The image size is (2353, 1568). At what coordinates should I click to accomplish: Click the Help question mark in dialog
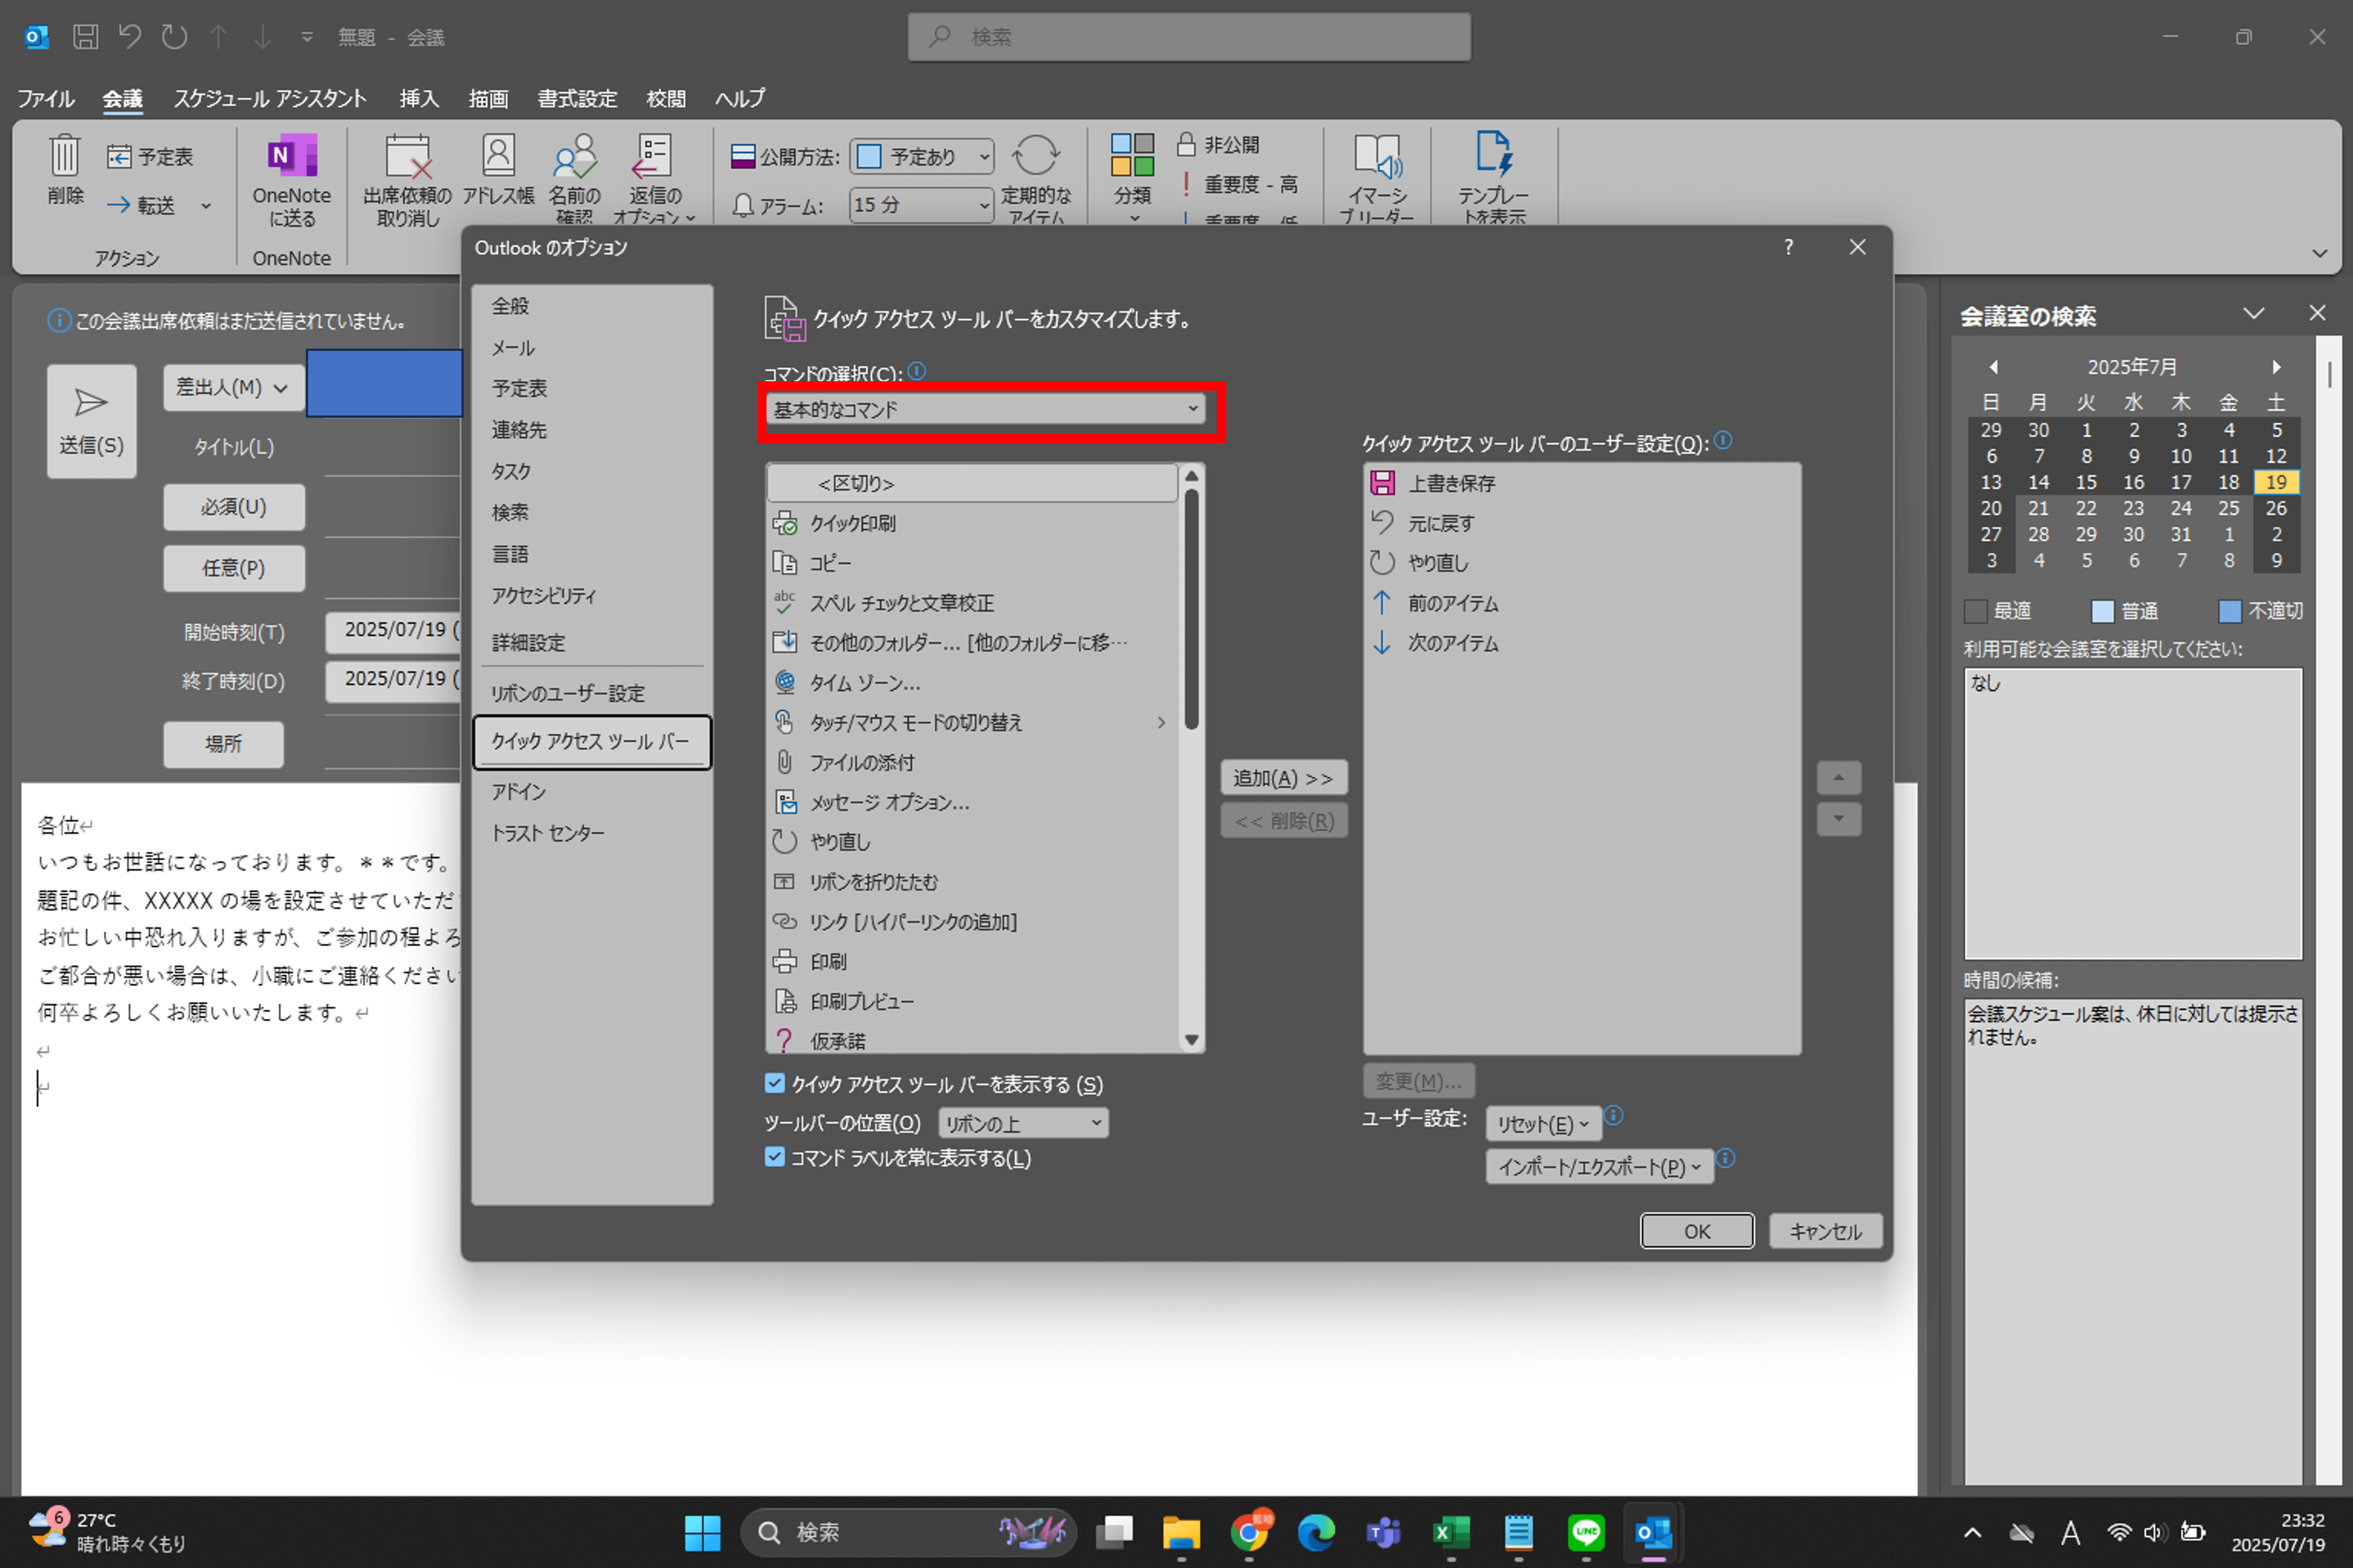coord(1788,247)
